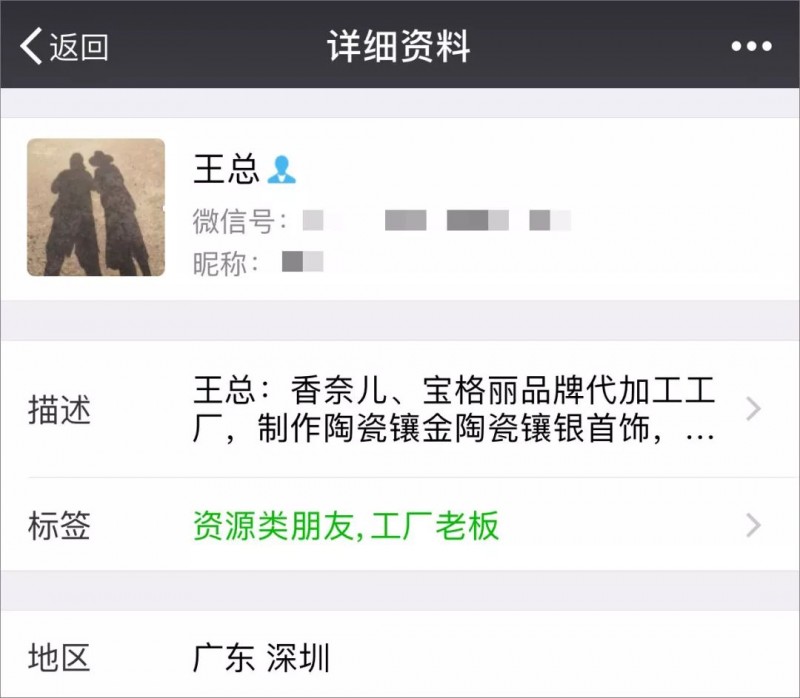Tap the blurred WeChat ID value
Image resolution: width=800 pixels, height=698 pixels.
click(437, 220)
